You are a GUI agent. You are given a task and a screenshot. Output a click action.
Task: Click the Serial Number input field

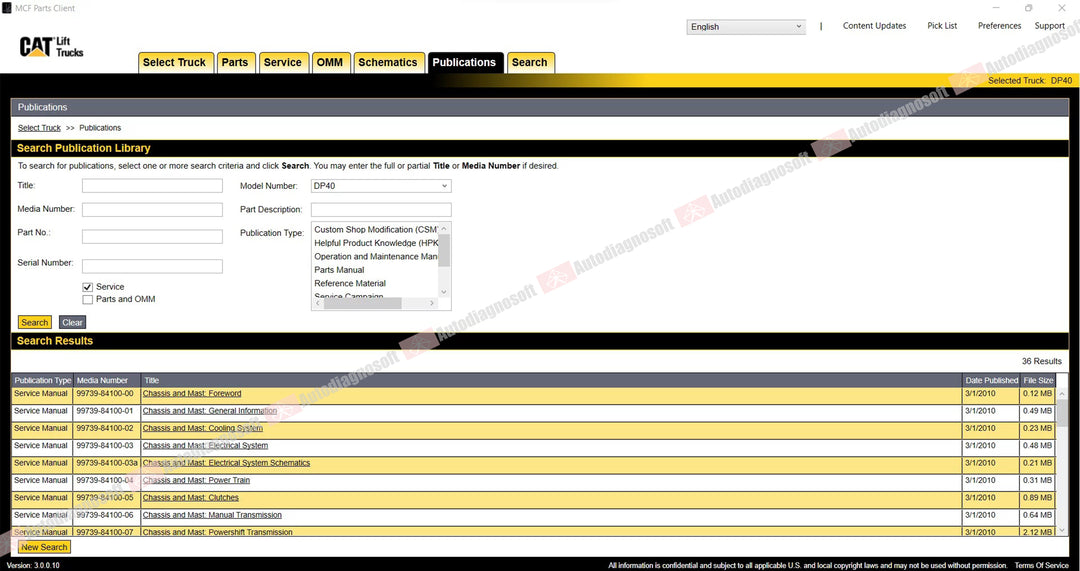152,266
